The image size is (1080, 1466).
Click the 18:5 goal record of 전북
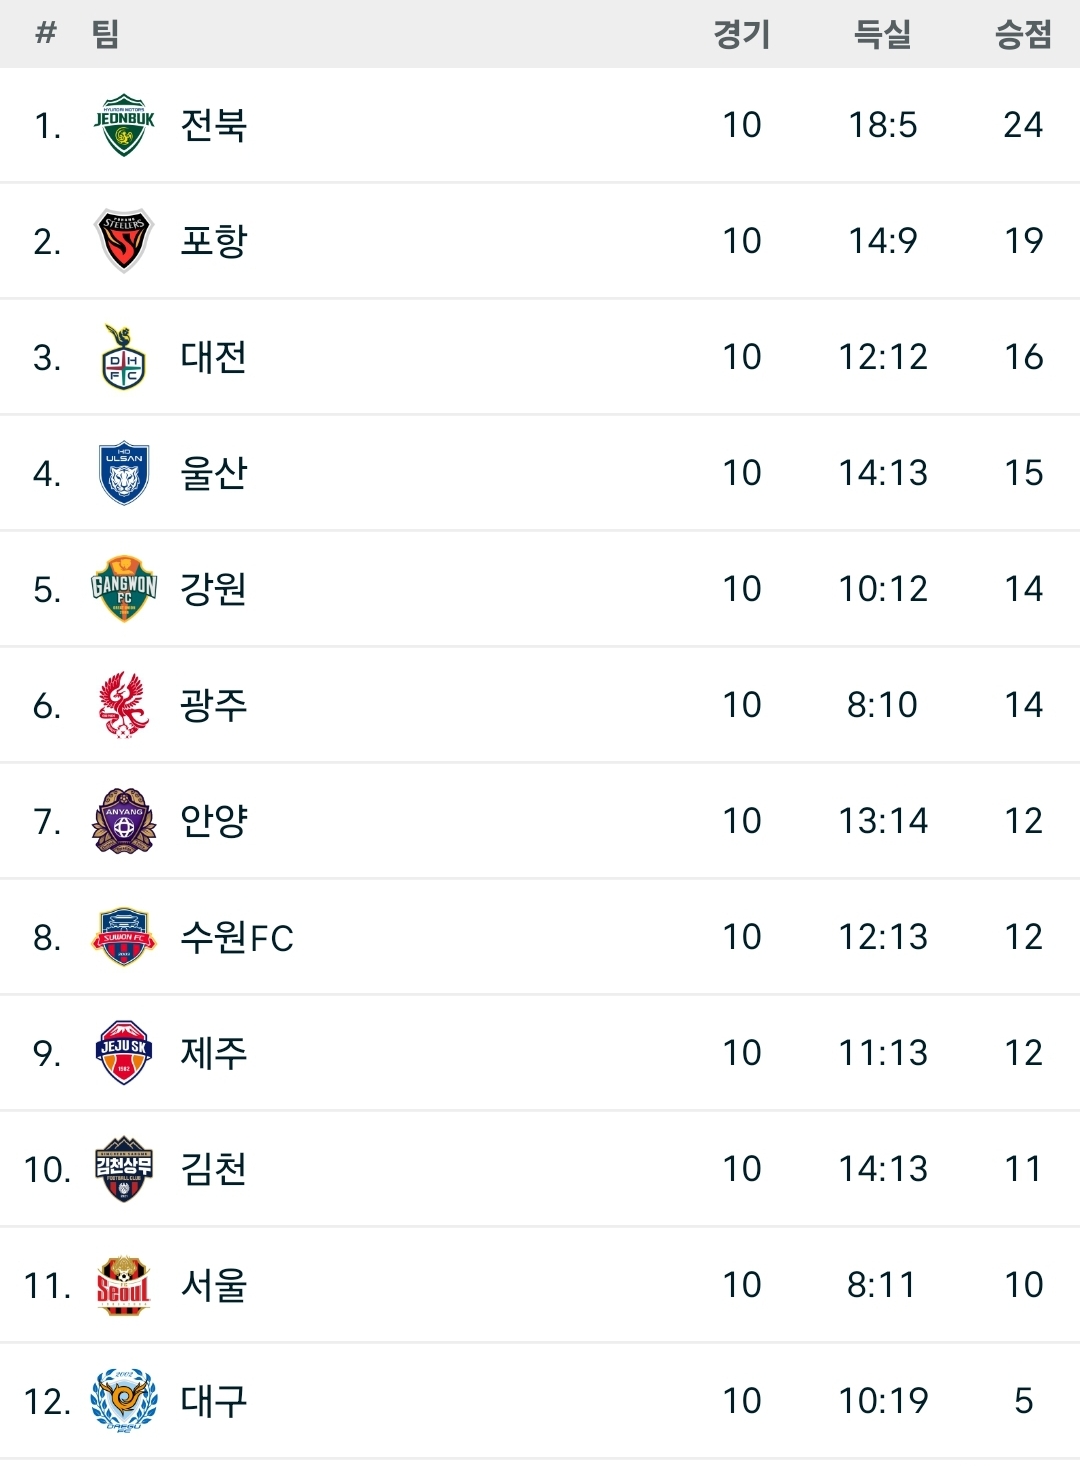click(x=882, y=125)
